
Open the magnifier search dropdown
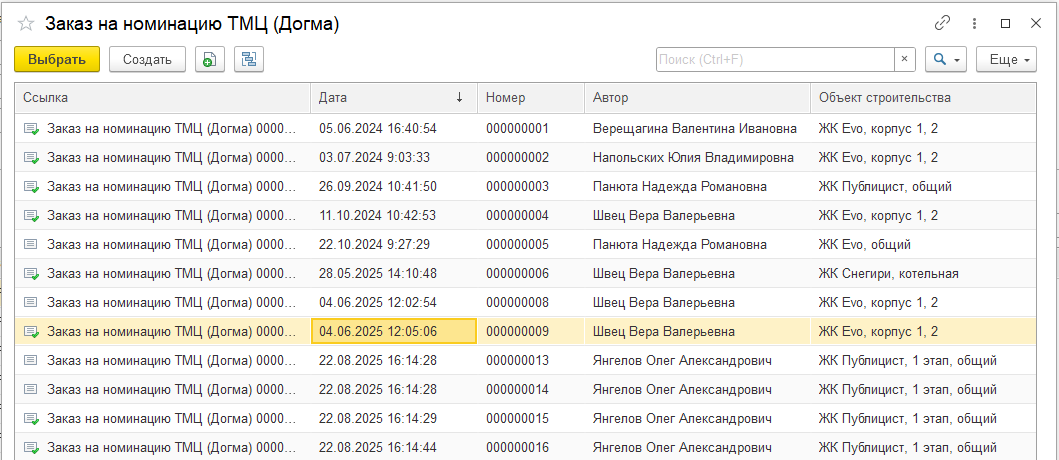946,60
